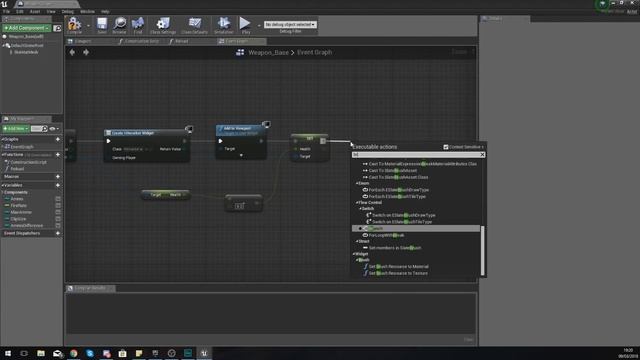The height and width of the screenshot is (360, 640).
Task: Click the Find toolbar icon
Action: (x=138, y=25)
